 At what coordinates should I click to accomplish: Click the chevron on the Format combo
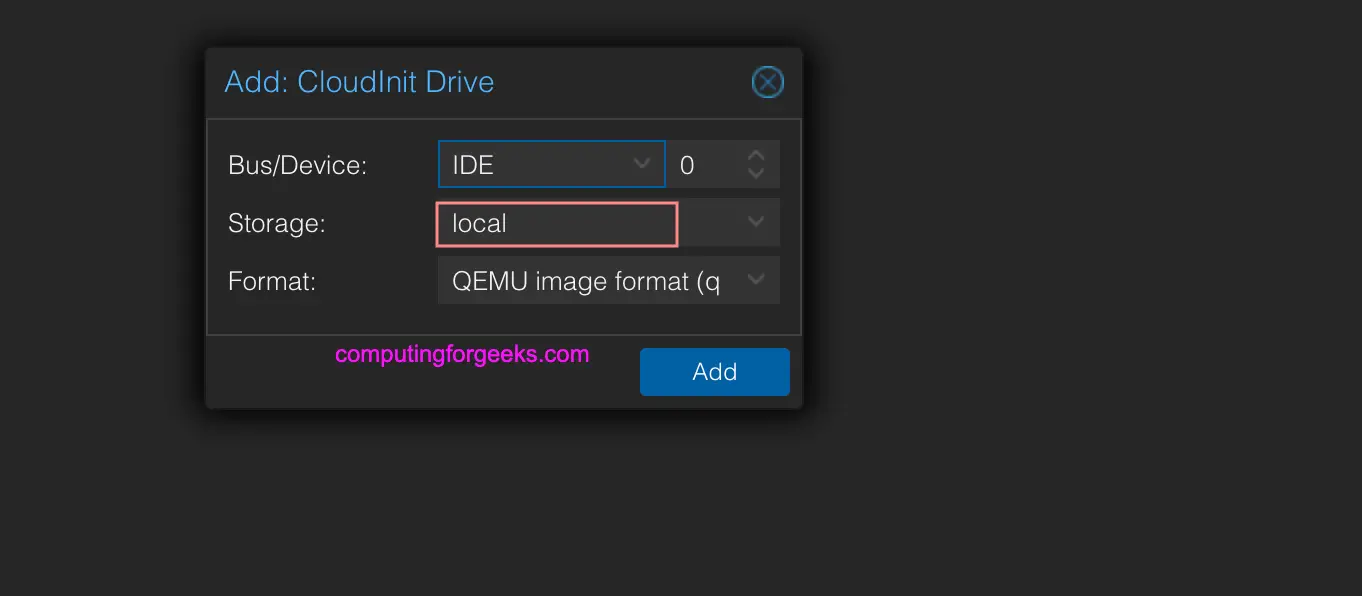755,280
